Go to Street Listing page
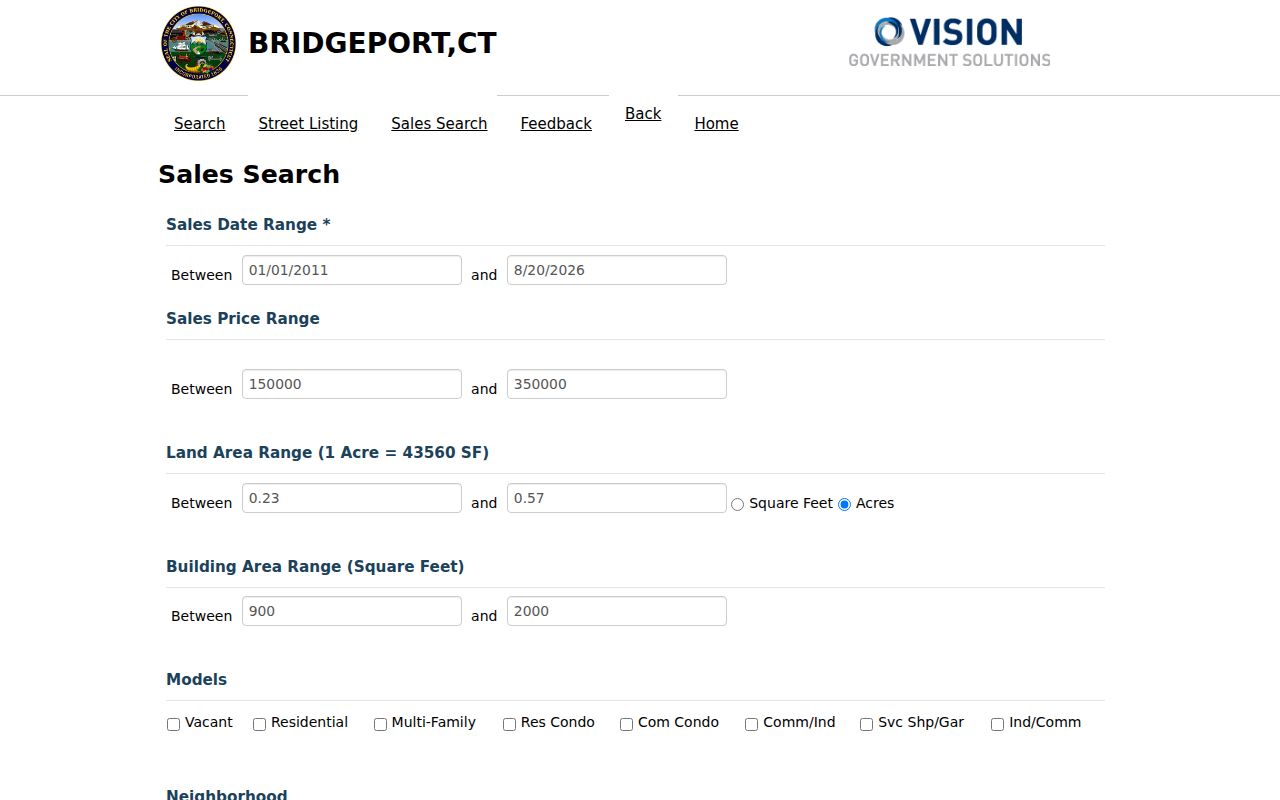The image size is (1280, 800). pos(308,123)
